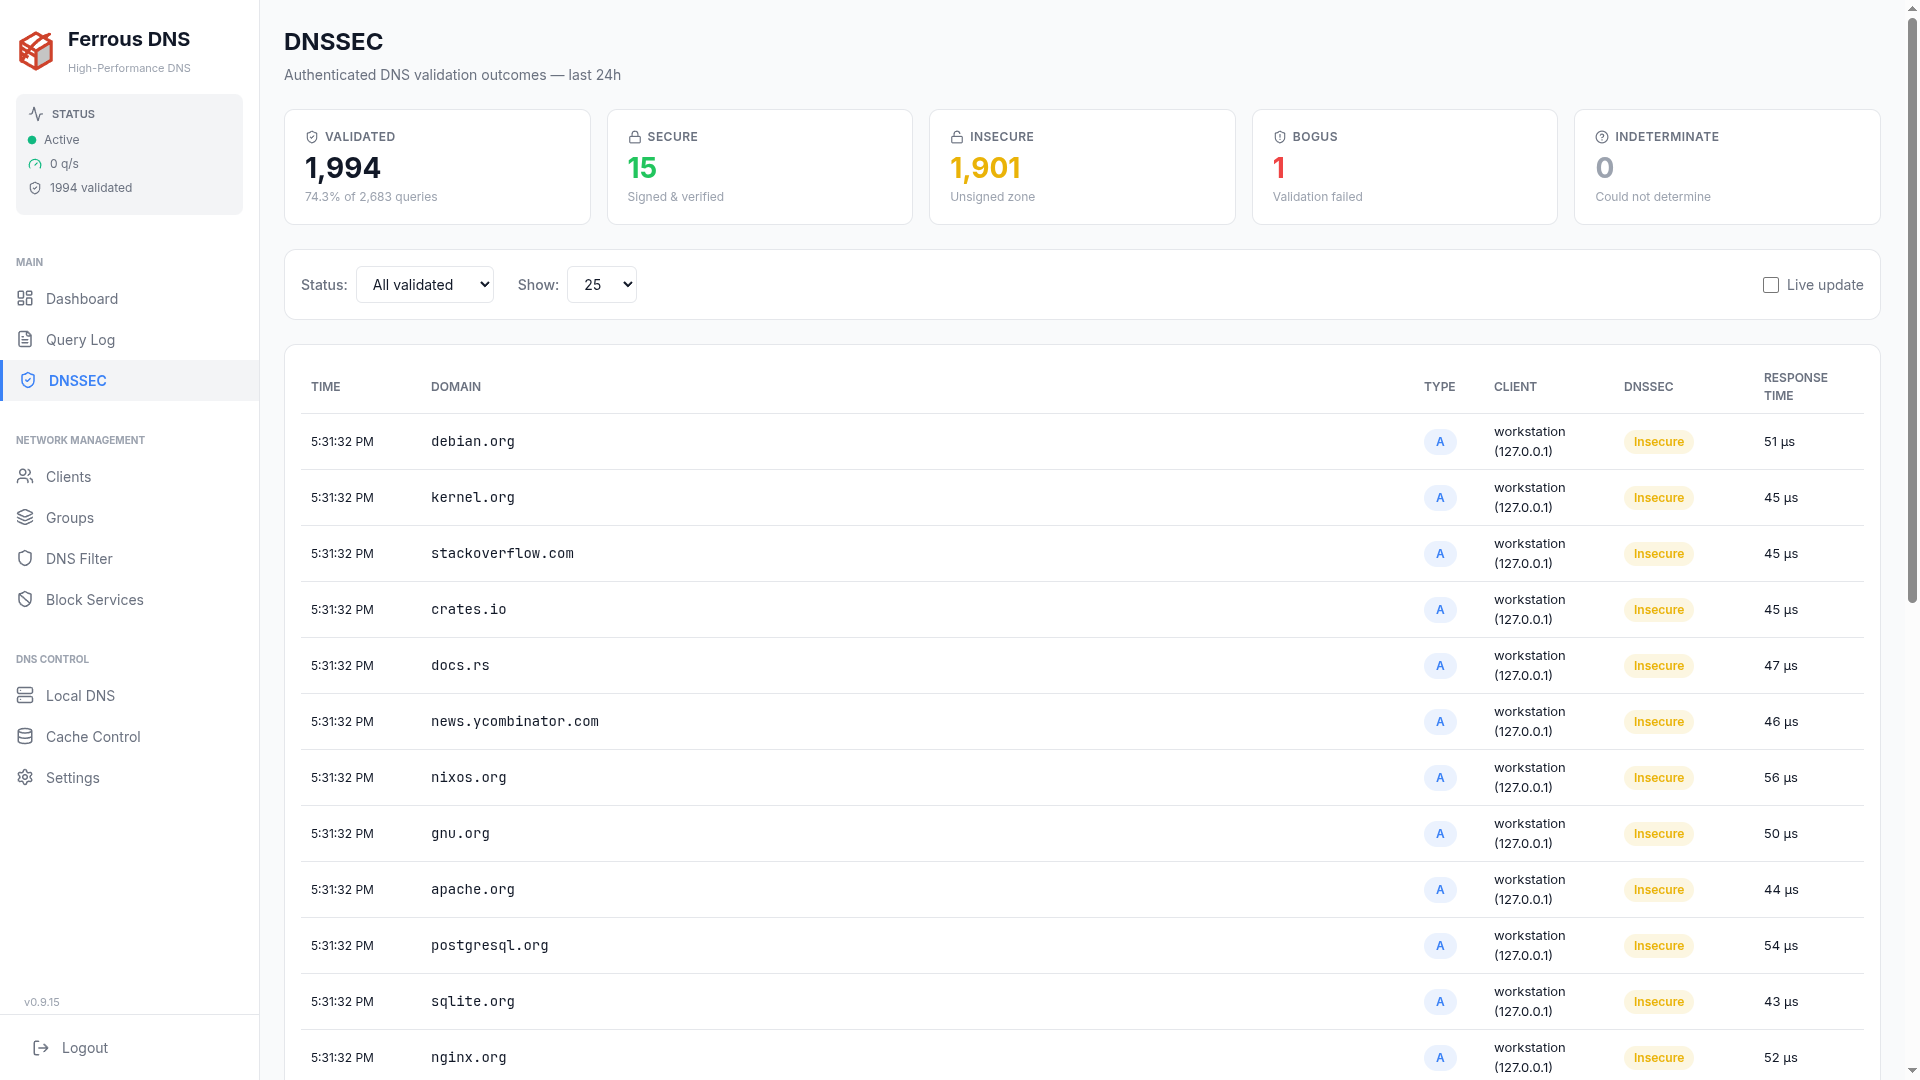Viewport: 1920px width, 1080px height.
Task: Click the validated shield icon in status box
Action: pos(35,188)
